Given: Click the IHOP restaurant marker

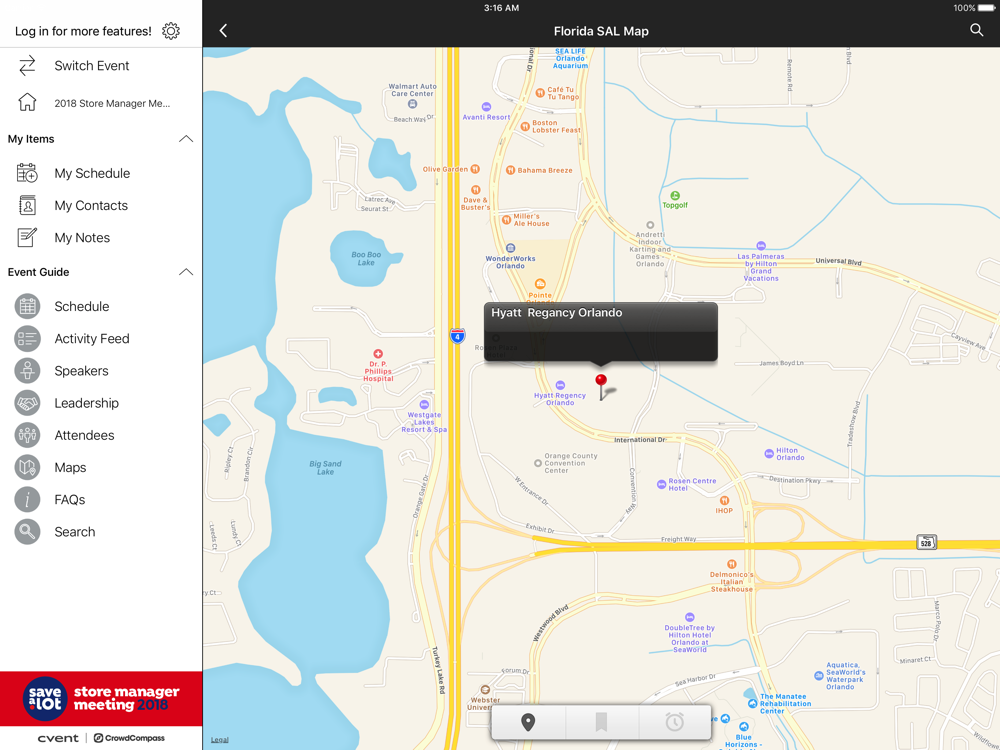Looking at the screenshot, I should pos(724,501).
